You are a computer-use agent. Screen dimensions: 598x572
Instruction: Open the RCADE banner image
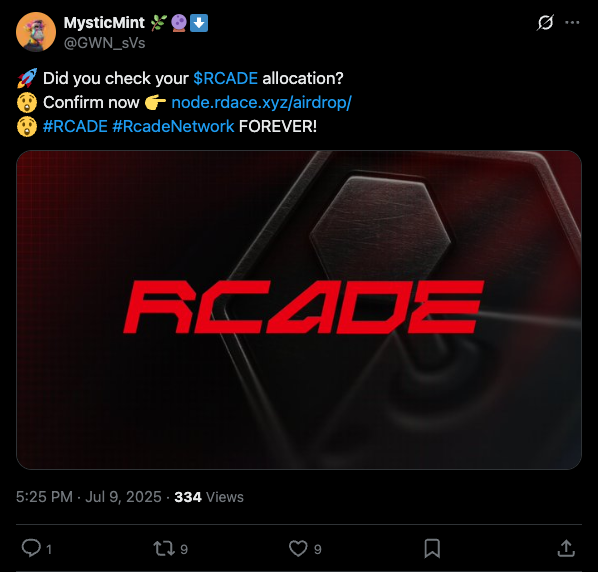coord(299,310)
